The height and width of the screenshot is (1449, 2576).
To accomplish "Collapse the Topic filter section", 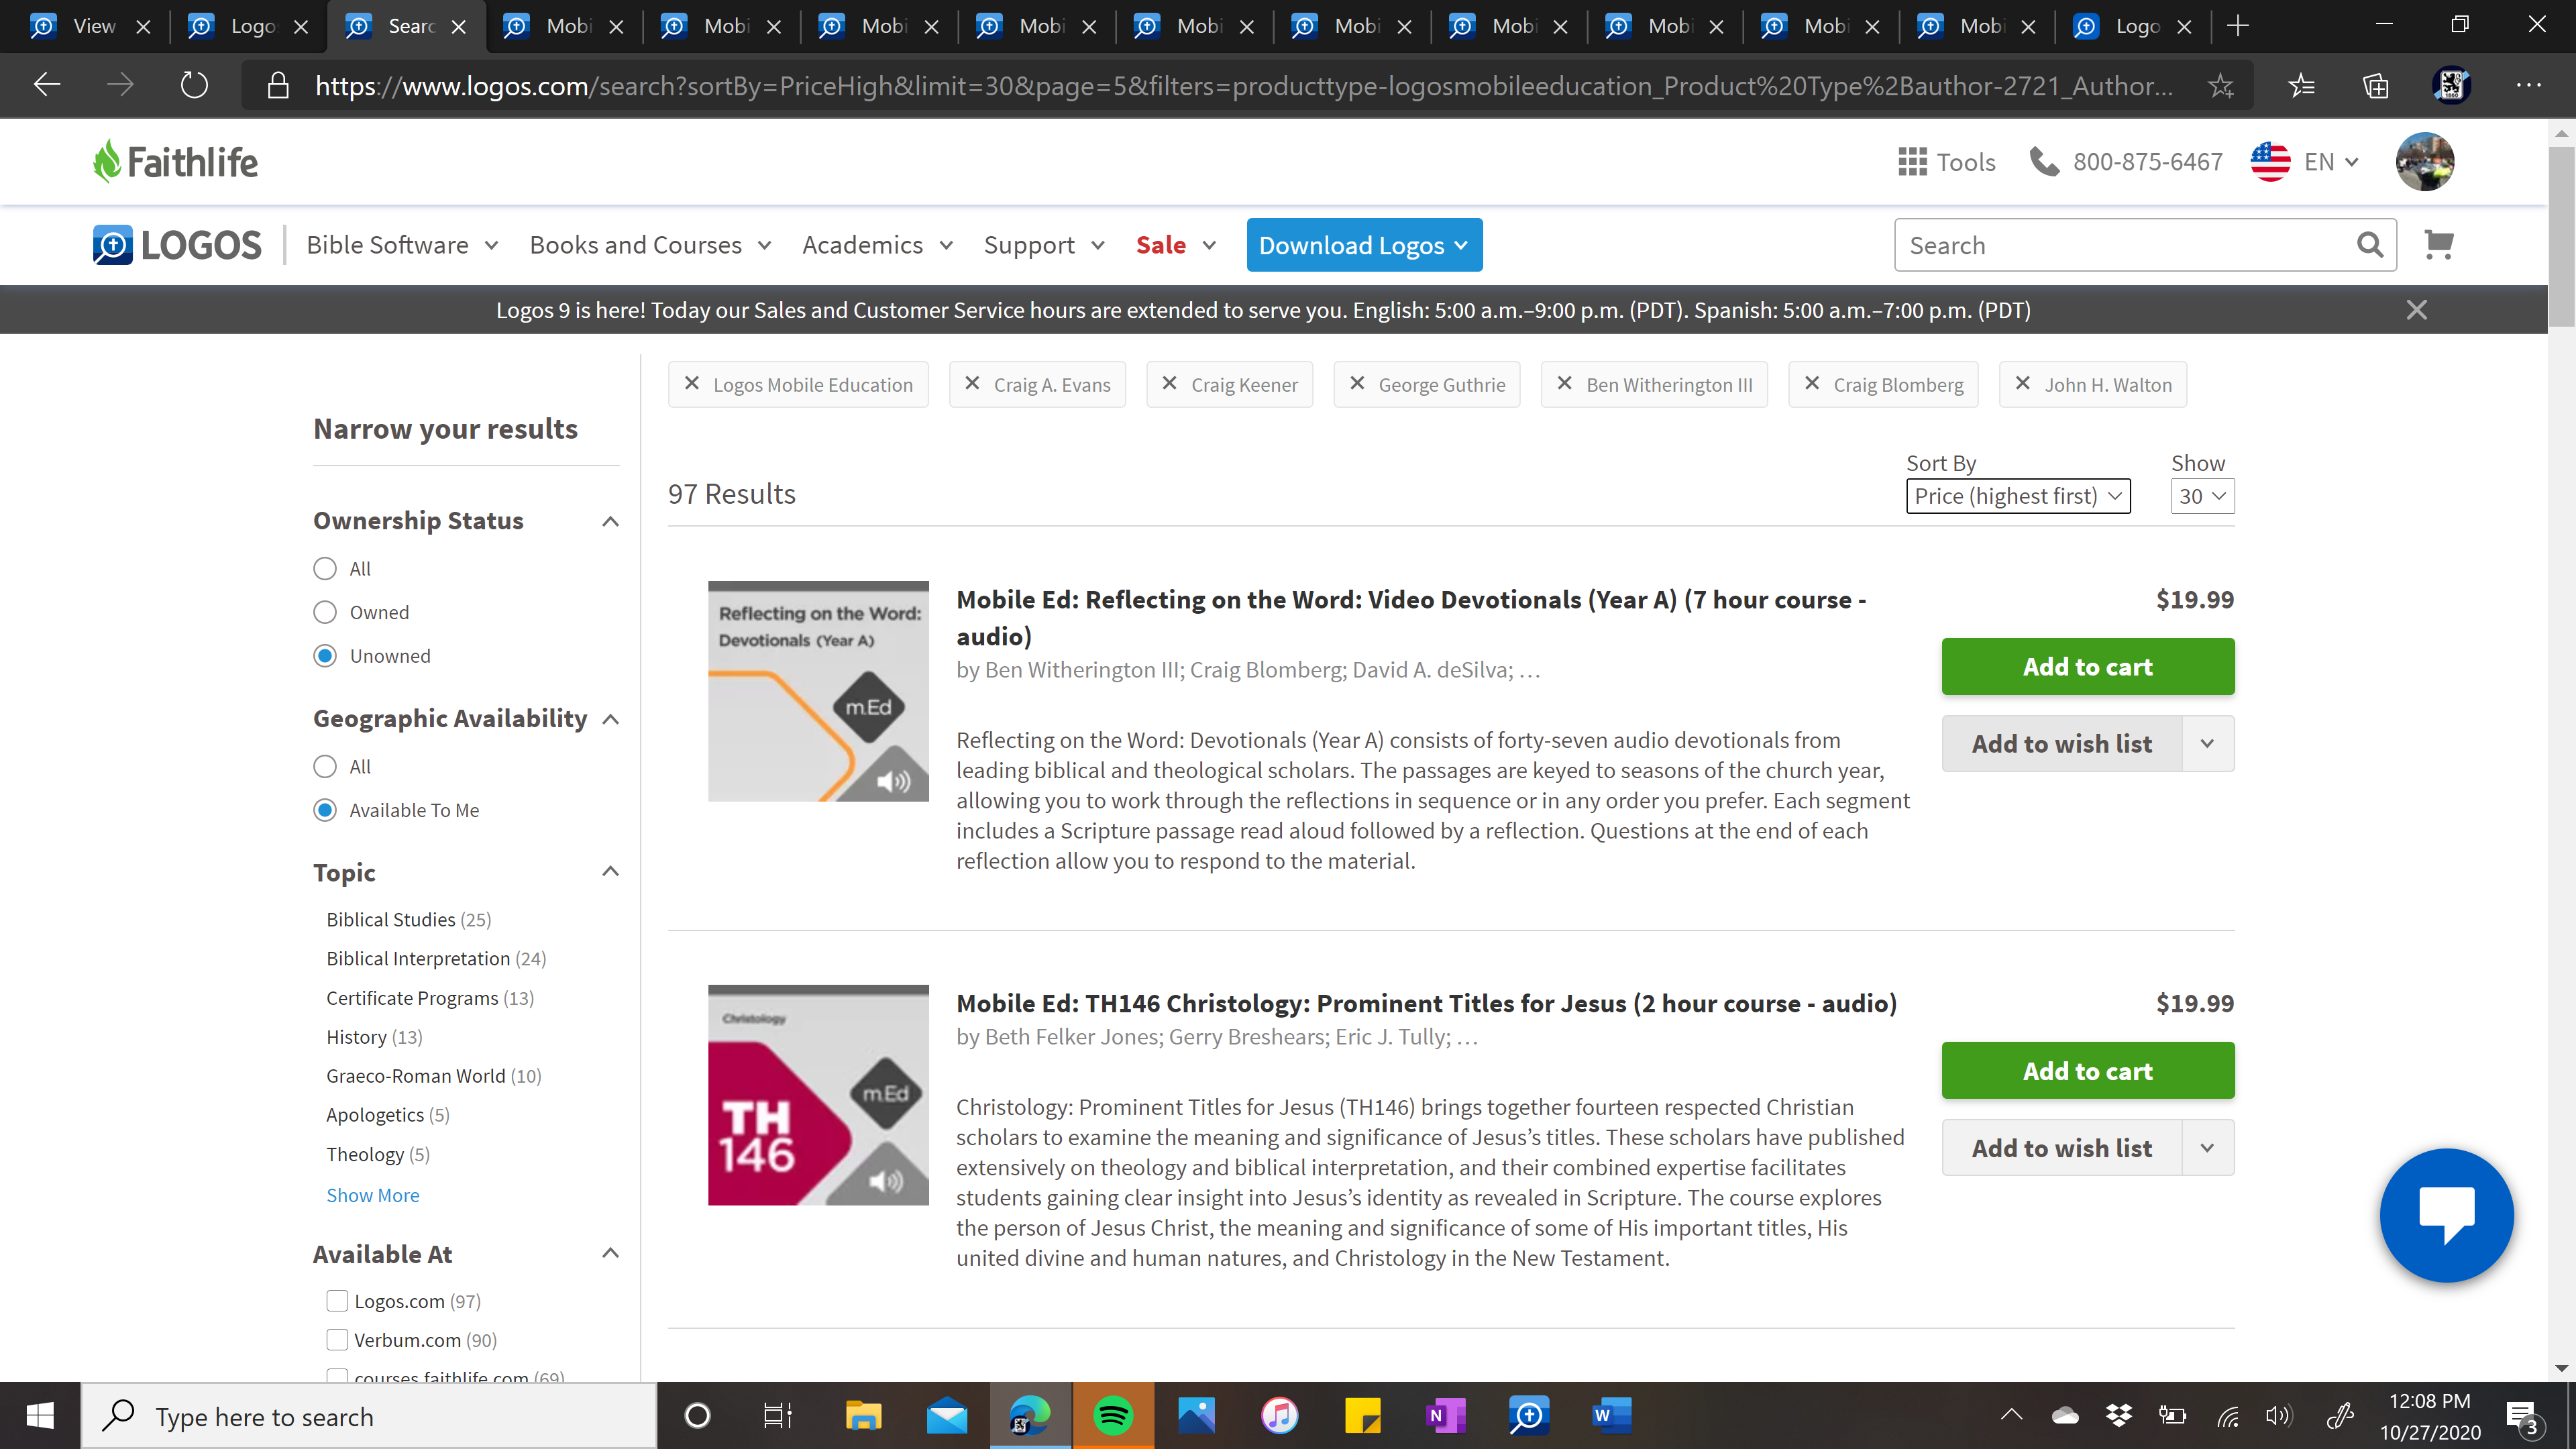I will point(610,872).
